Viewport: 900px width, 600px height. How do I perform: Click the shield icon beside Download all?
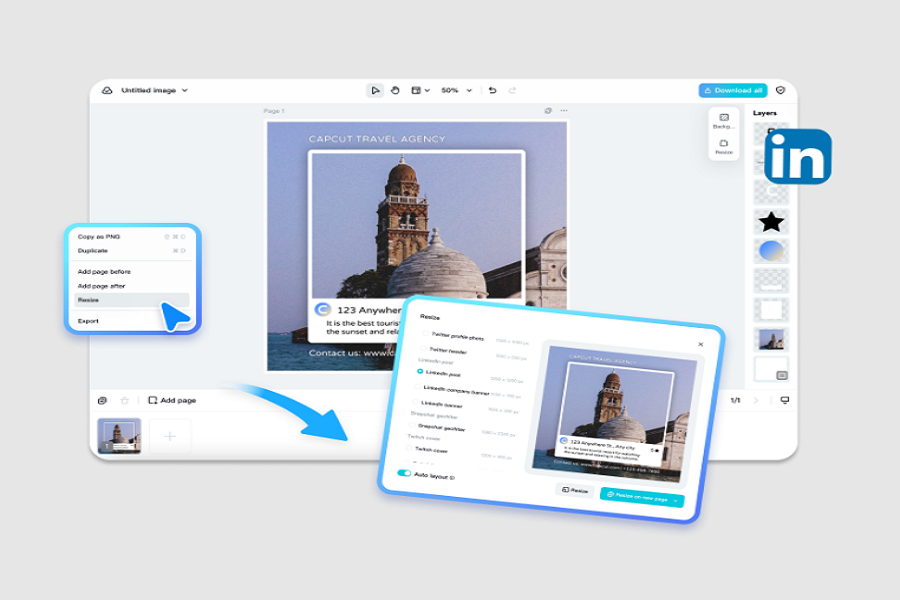781,91
